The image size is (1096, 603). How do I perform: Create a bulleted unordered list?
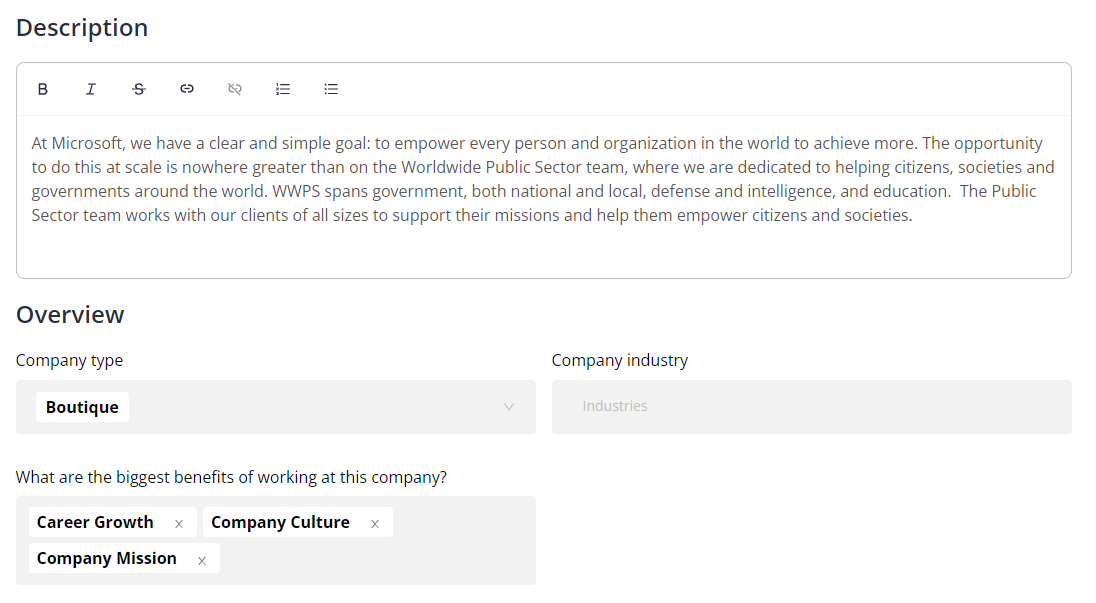[331, 89]
